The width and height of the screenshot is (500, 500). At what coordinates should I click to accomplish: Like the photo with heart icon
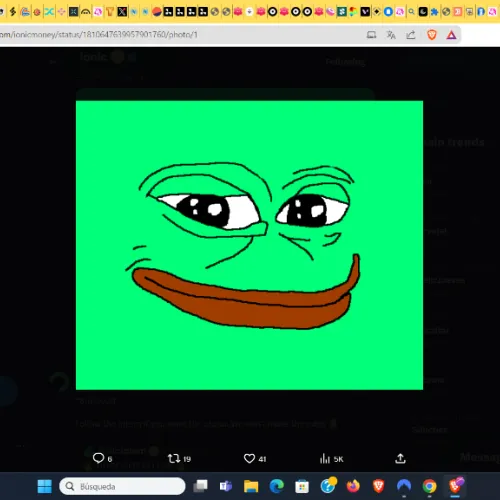tap(249, 459)
